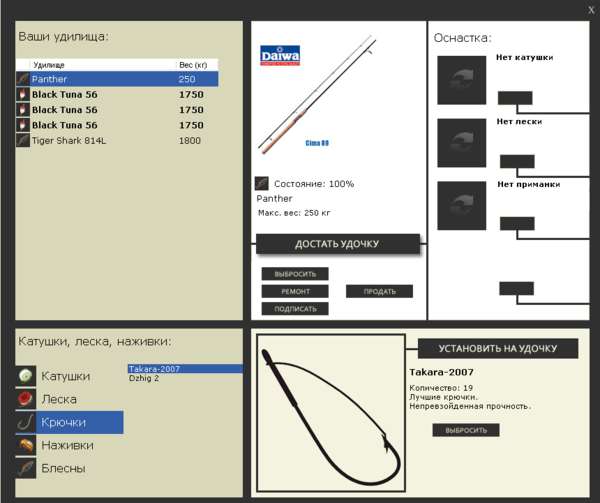Click ВЫБРОСИТЬ button under Takara-2007 description
The height and width of the screenshot is (503, 600).
[466, 430]
